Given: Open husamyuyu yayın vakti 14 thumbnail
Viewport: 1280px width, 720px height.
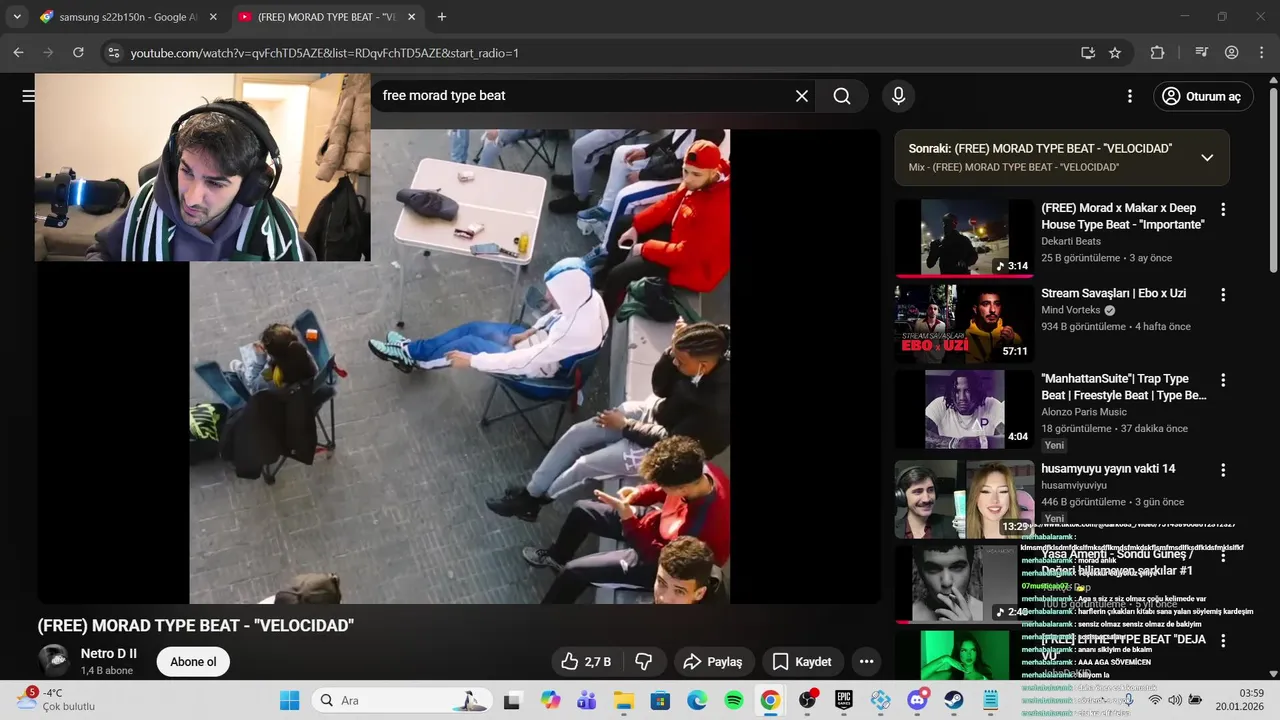Looking at the screenshot, I should tap(964, 499).
